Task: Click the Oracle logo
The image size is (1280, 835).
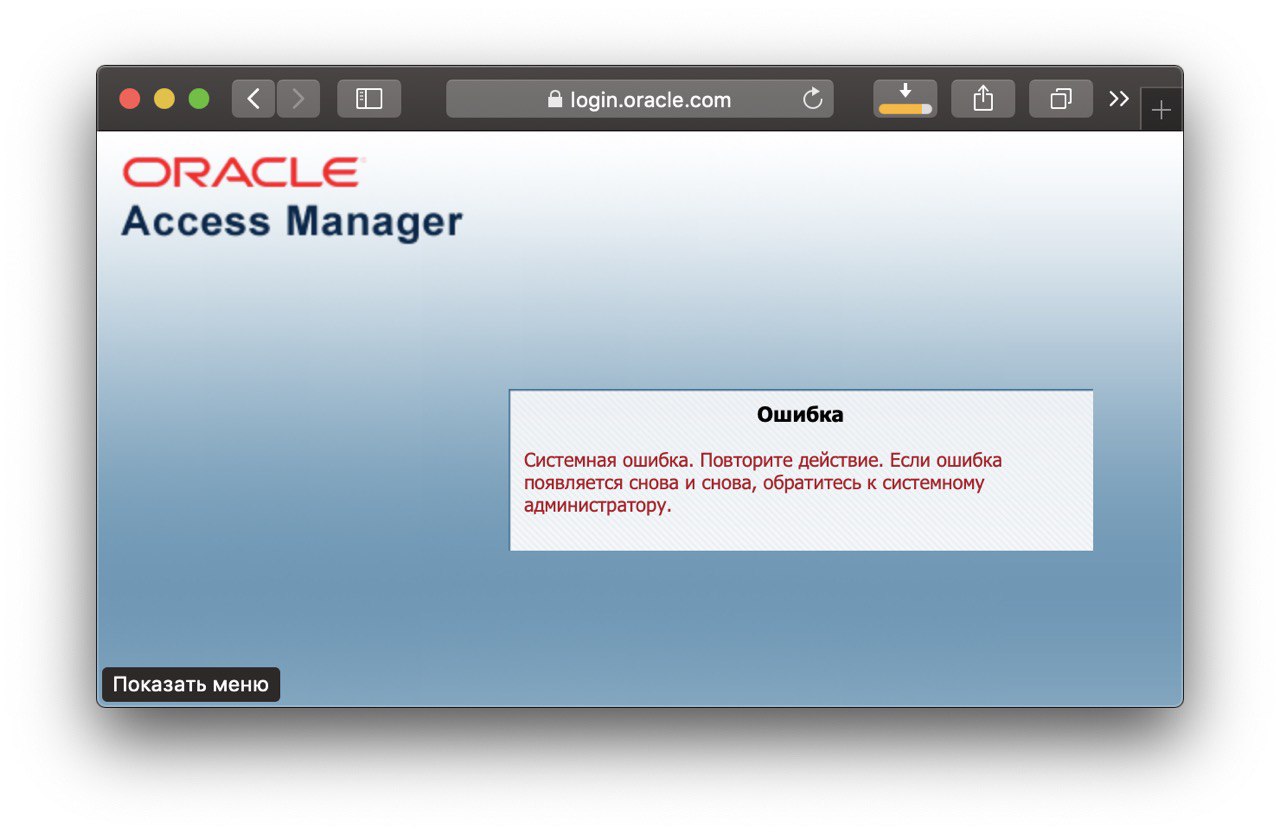Action: (243, 172)
